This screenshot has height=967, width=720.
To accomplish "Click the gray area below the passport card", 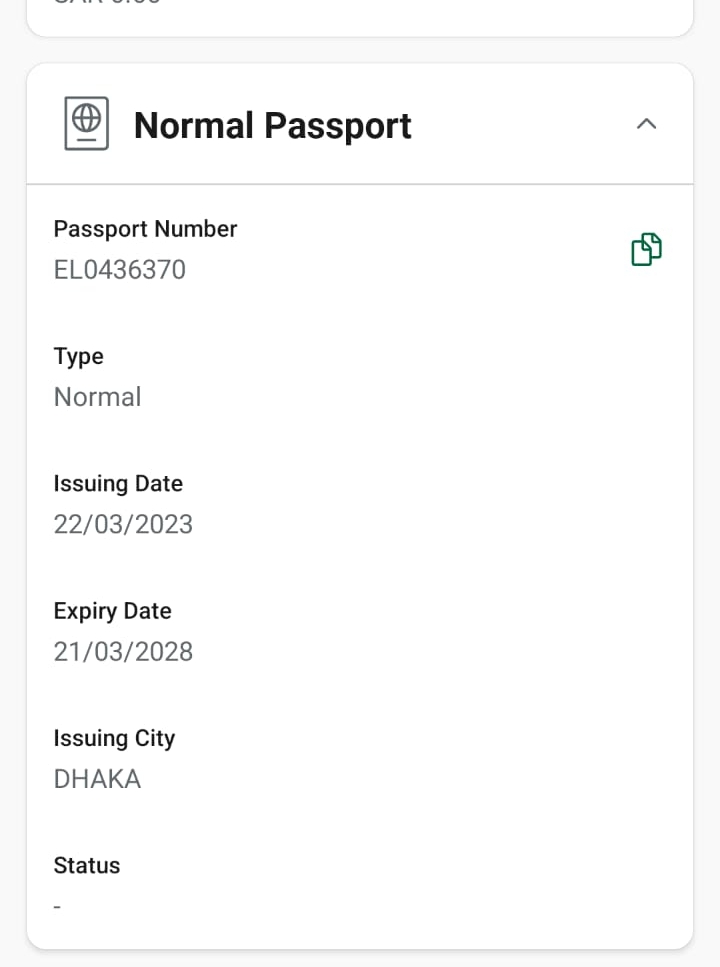I will click(360, 958).
